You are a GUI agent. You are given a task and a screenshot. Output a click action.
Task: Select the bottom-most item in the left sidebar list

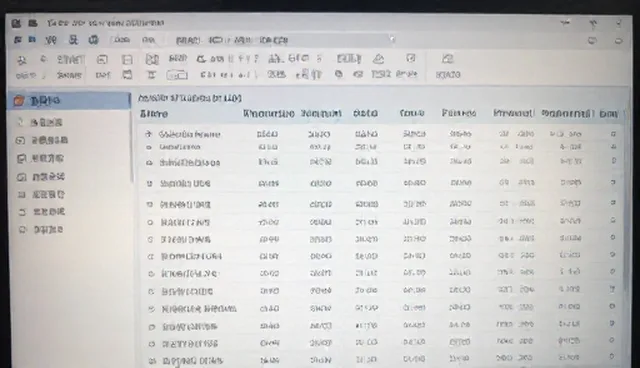[x=41, y=230]
